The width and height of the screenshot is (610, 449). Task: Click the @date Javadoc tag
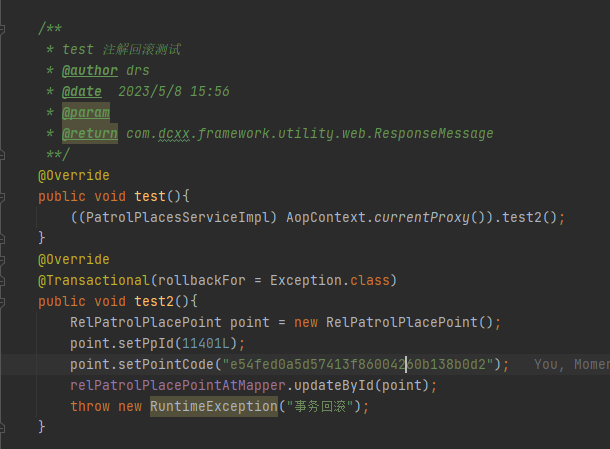coord(82,91)
